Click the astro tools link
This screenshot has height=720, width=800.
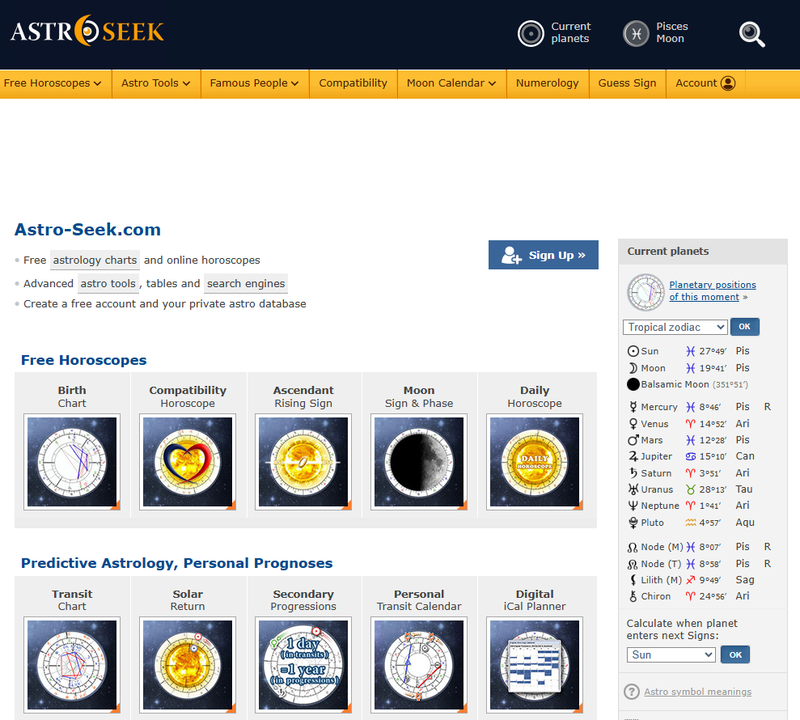click(108, 284)
